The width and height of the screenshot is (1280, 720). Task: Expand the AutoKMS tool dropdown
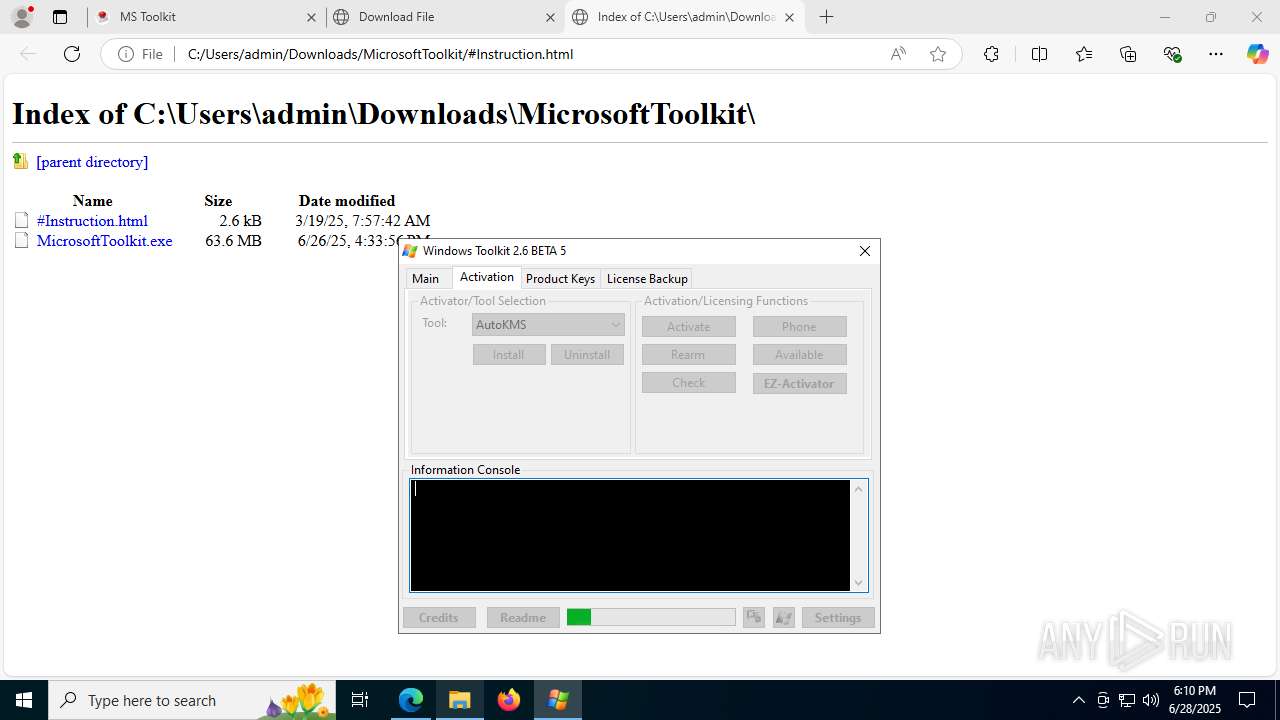pos(548,324)
